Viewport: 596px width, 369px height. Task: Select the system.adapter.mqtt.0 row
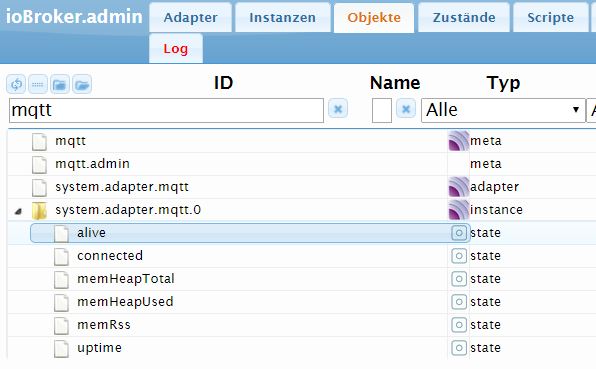(301, 210)
